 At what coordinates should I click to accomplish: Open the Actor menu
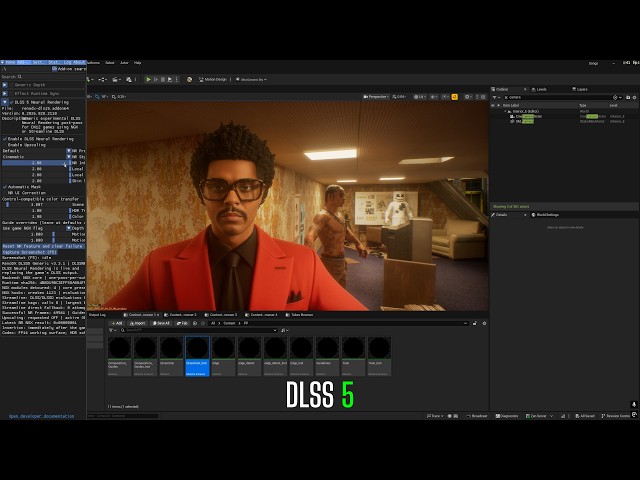pyautogui.click(x=124, y=63)
